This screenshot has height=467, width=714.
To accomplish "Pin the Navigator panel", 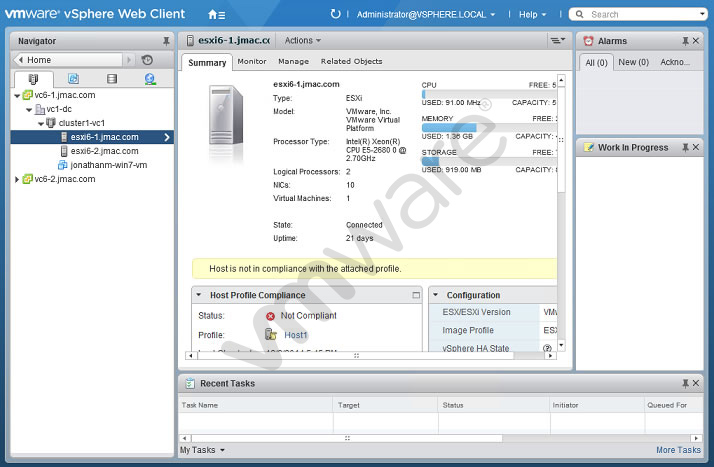I will pyautogui.click(x=166, y=41).
